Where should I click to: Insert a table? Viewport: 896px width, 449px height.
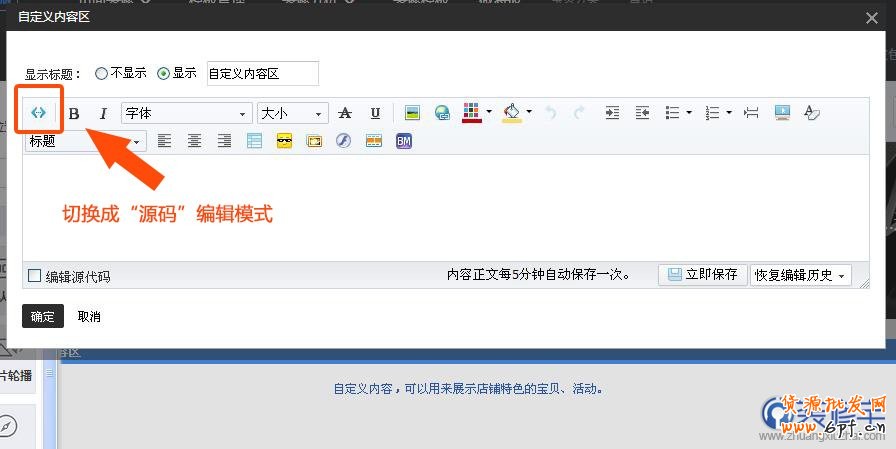point(254,141)
